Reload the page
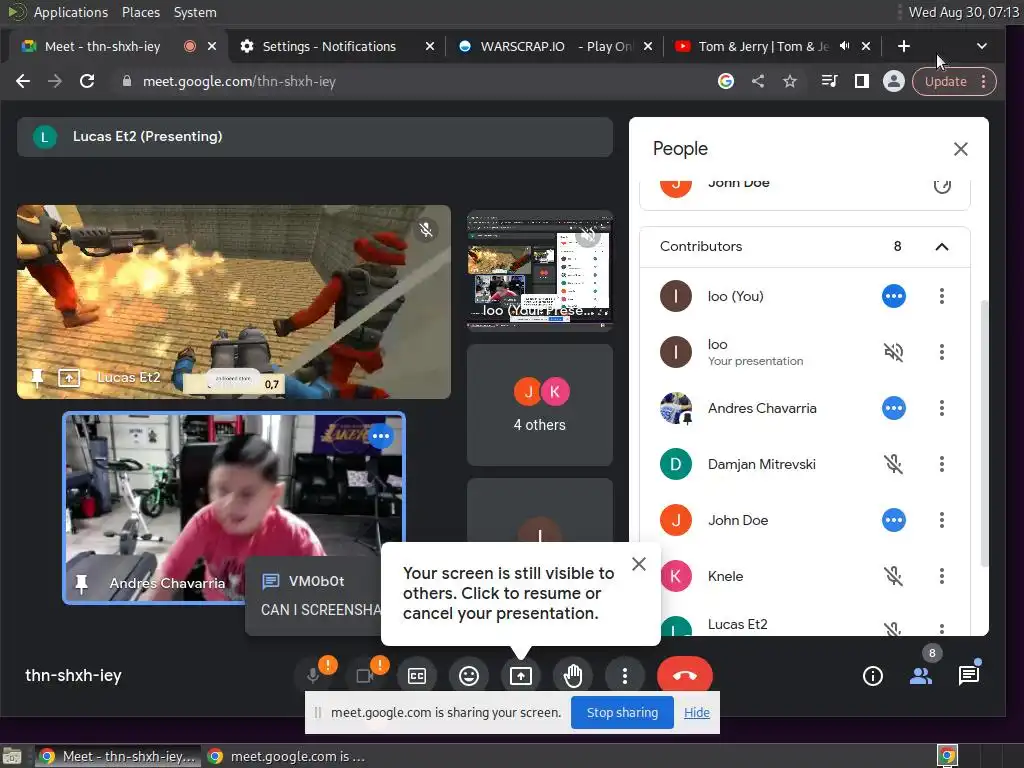Viewport: 1024px width, 768px height. click(x=87, y=81)
